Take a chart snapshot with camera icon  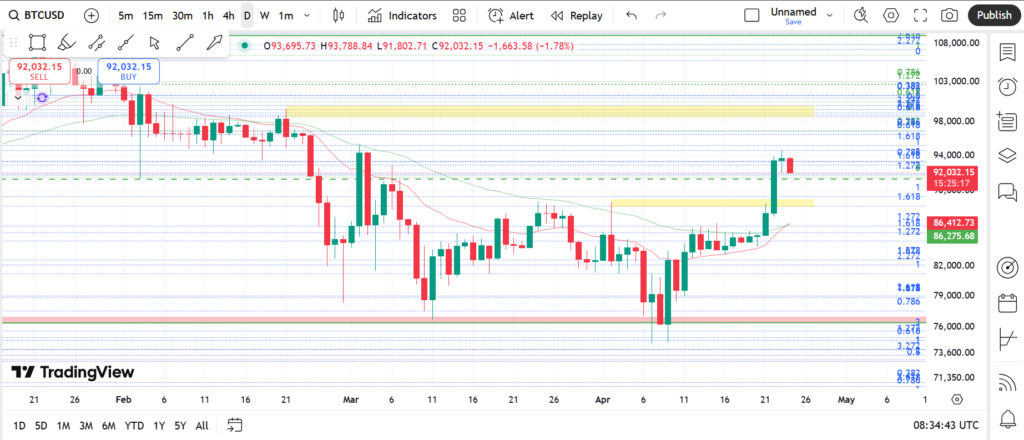[950, 15]
